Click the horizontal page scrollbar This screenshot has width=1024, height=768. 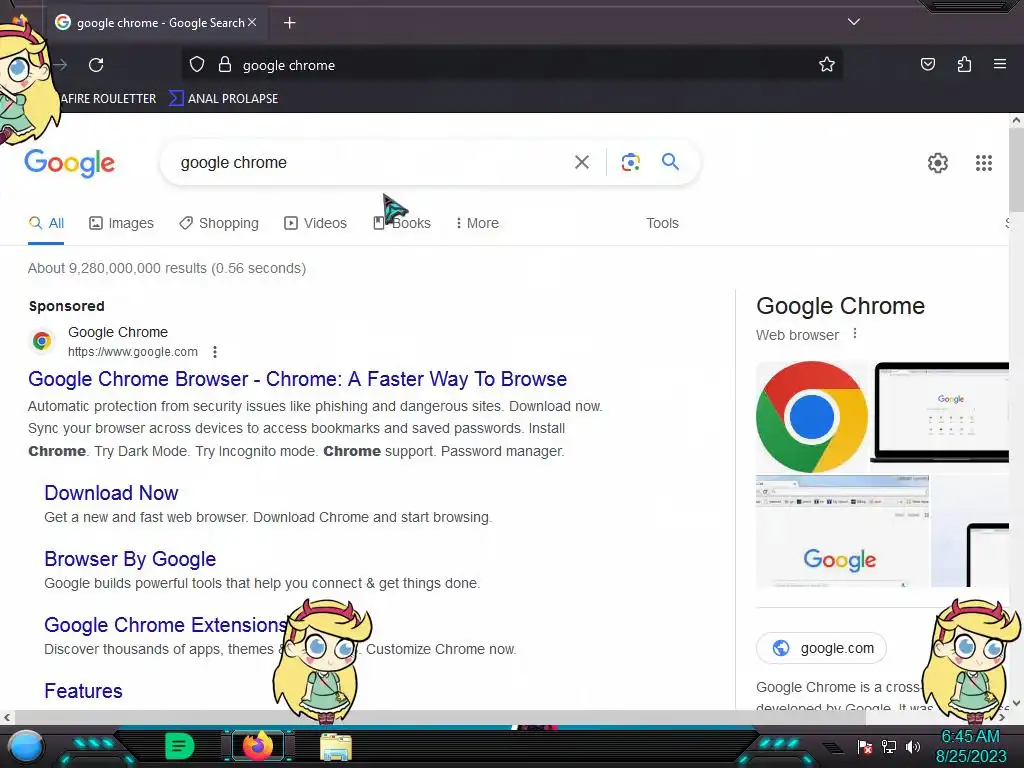pos(438,717)
